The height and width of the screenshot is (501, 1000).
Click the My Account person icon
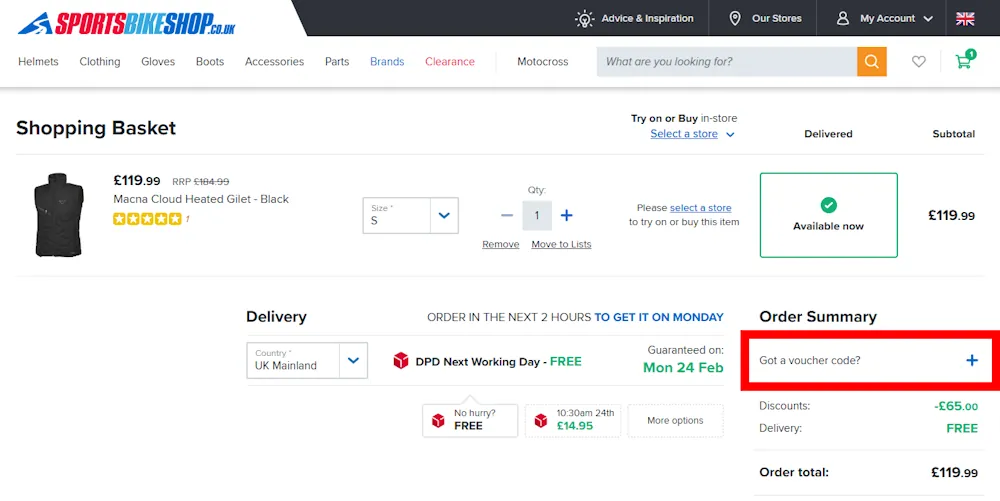coord(842,18)
